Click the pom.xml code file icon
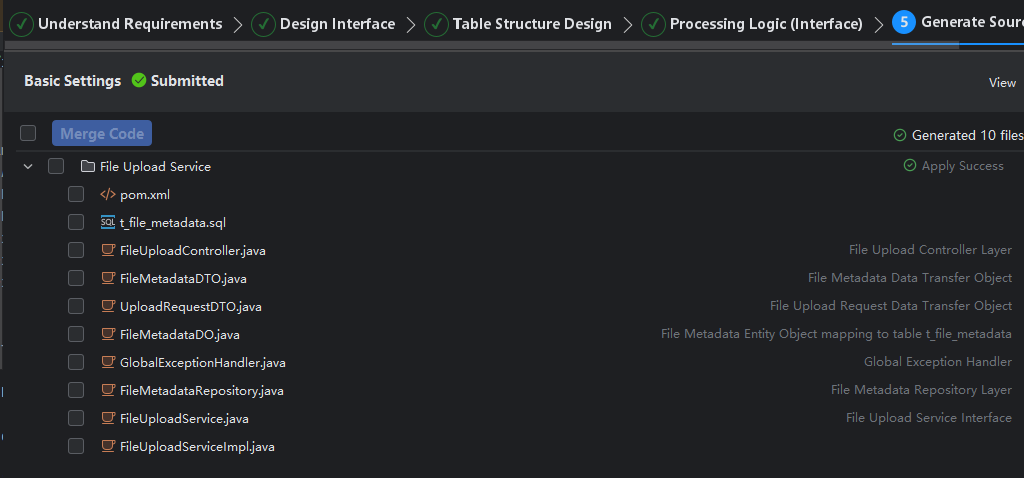 [108, 195]
